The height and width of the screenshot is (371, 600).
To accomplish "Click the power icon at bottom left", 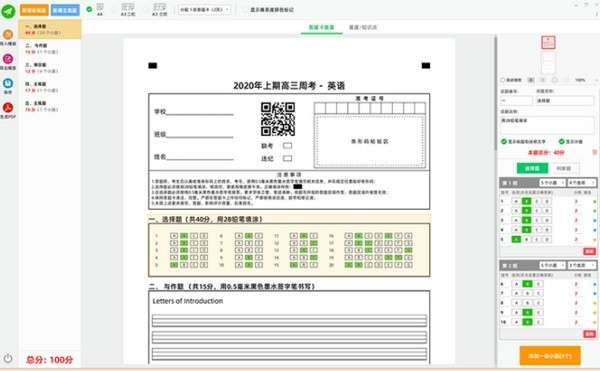I will point(8,358).
